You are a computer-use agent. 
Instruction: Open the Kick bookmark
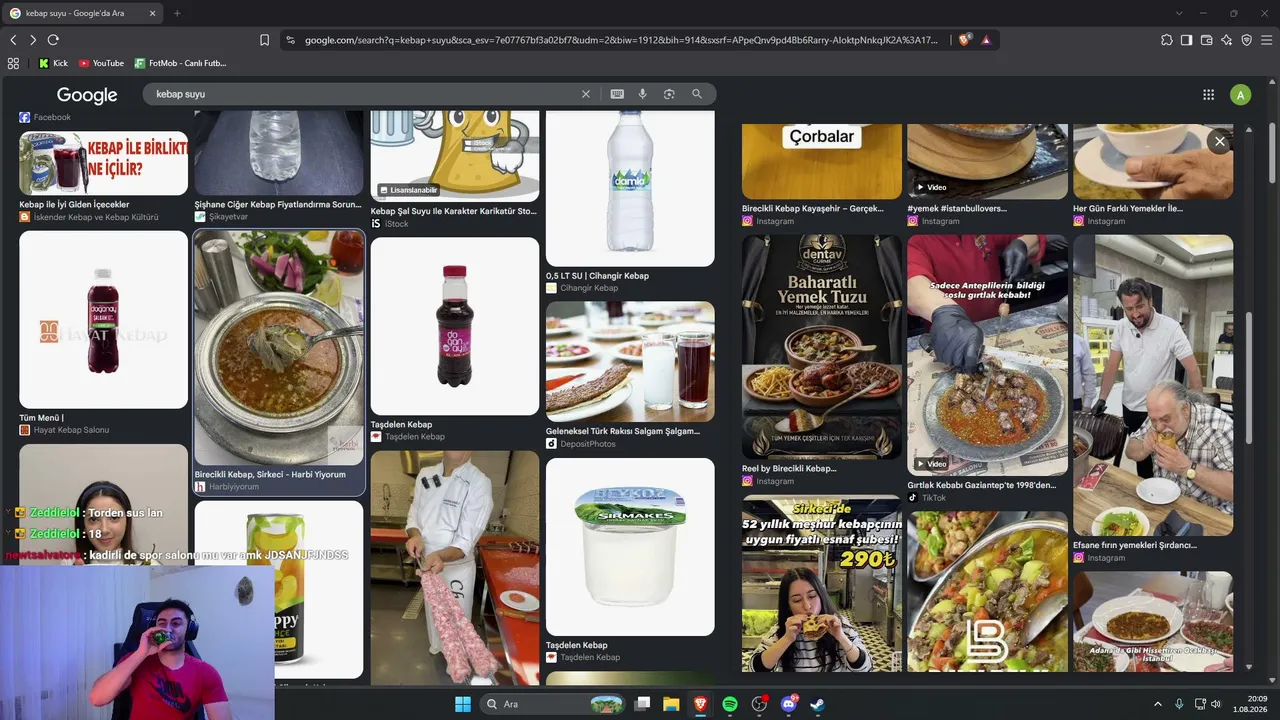pos(53,63)
